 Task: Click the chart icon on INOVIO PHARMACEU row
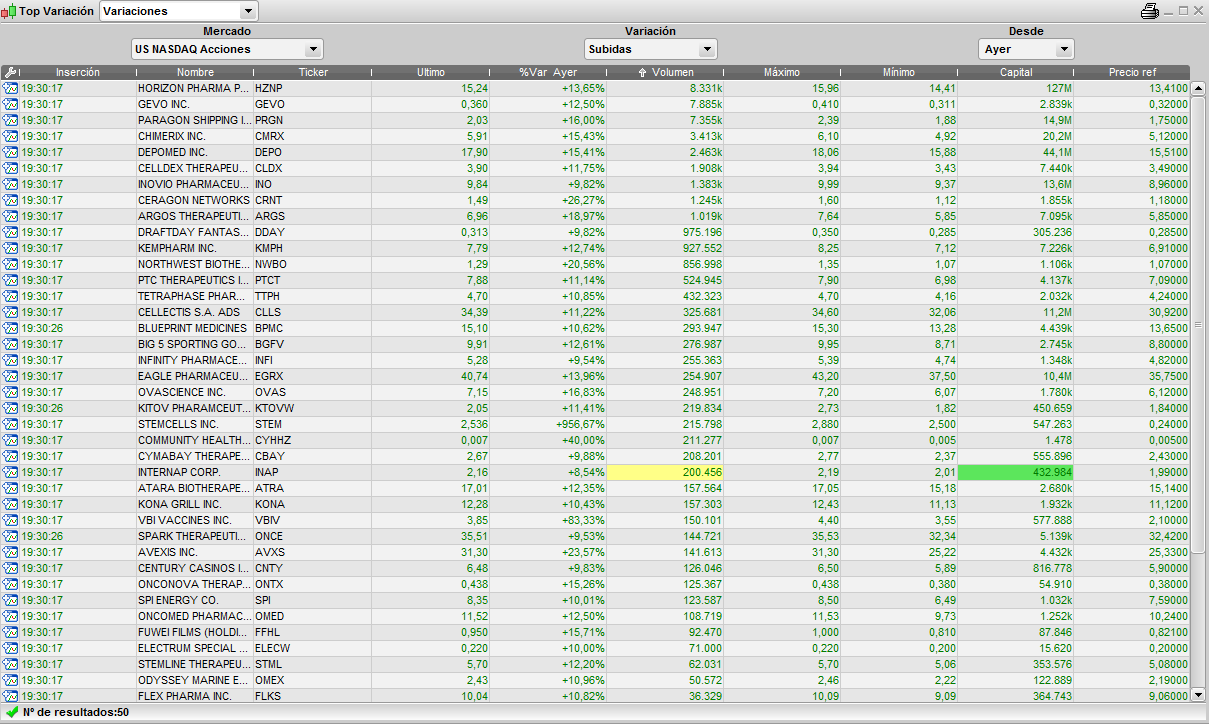pyautogui.click(x=10, y=184)
